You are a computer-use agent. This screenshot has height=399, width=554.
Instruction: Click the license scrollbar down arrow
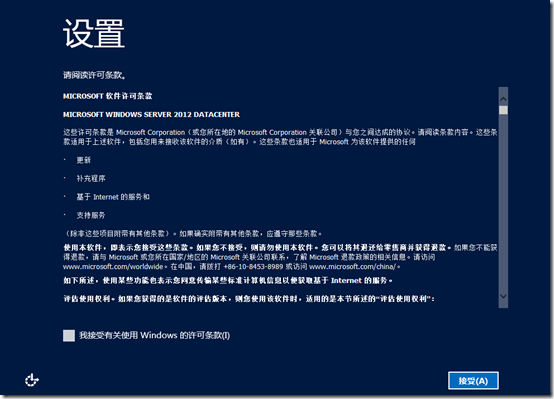point(503,296)
